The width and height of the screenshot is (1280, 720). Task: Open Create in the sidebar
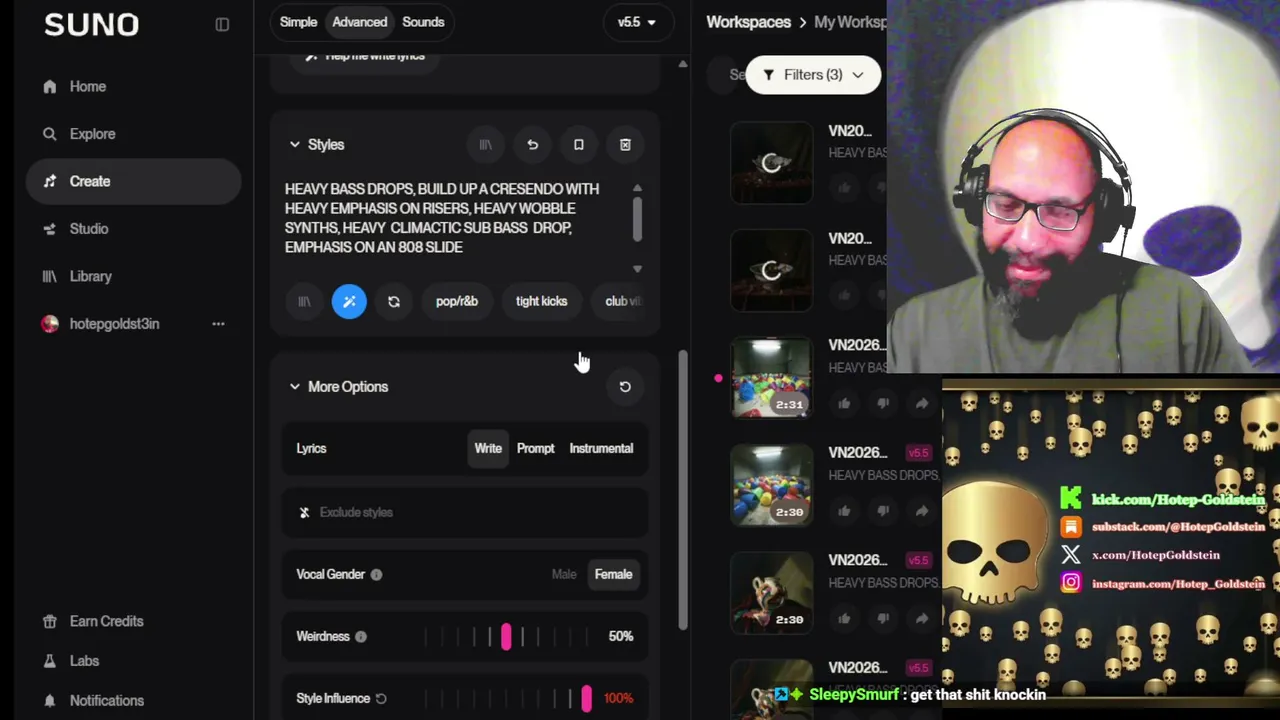click(134, 182)
